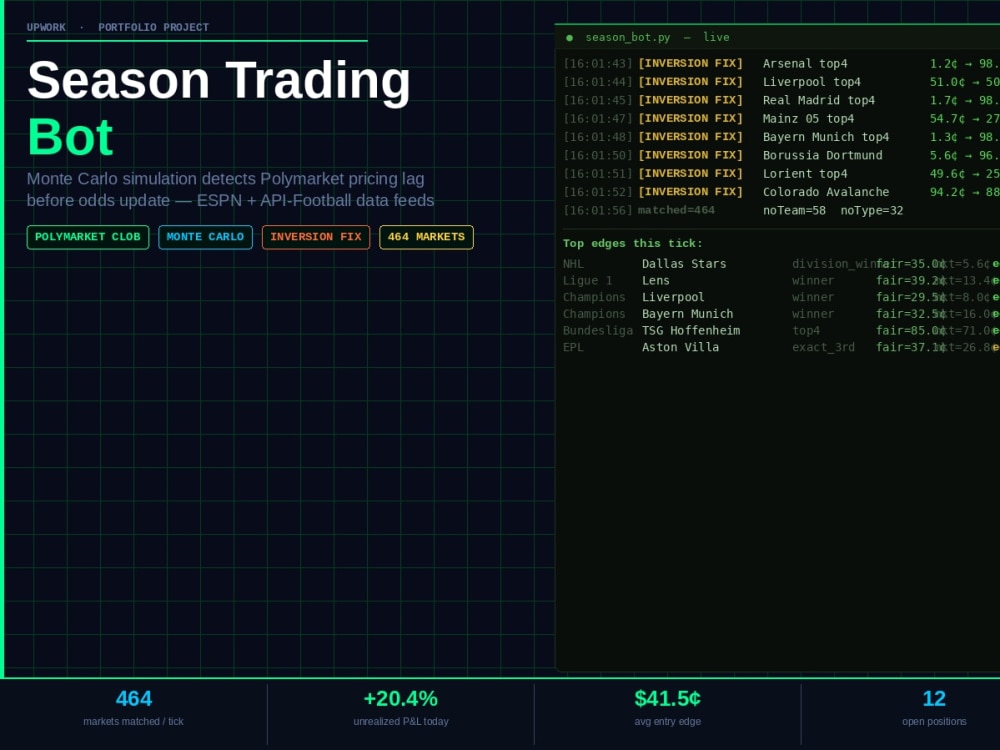Screen dimensions: 1000x750
Task: Select the Bayern Munich top4 log row
Action: click(781, 137)
